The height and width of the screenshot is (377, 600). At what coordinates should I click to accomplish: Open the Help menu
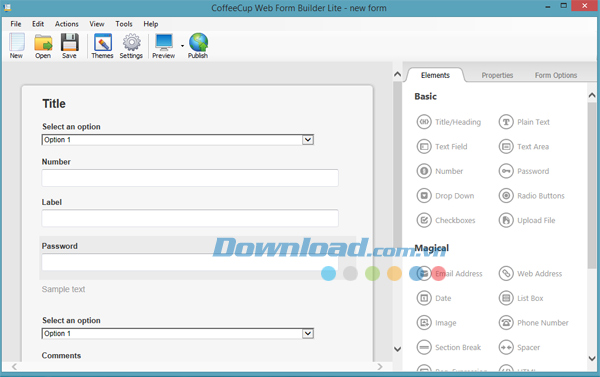151,24
